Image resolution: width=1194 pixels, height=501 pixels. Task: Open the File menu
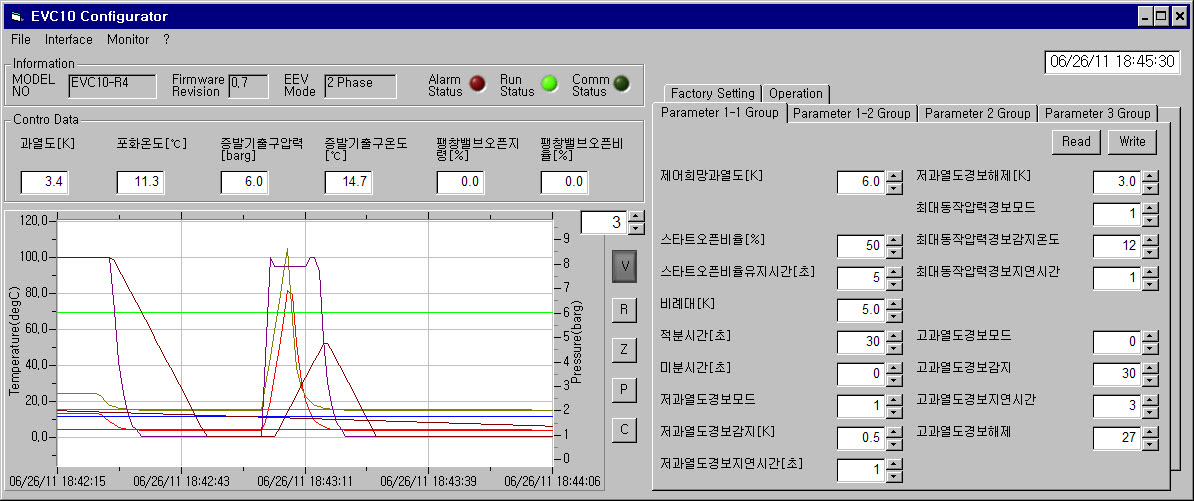pos(21,39)
